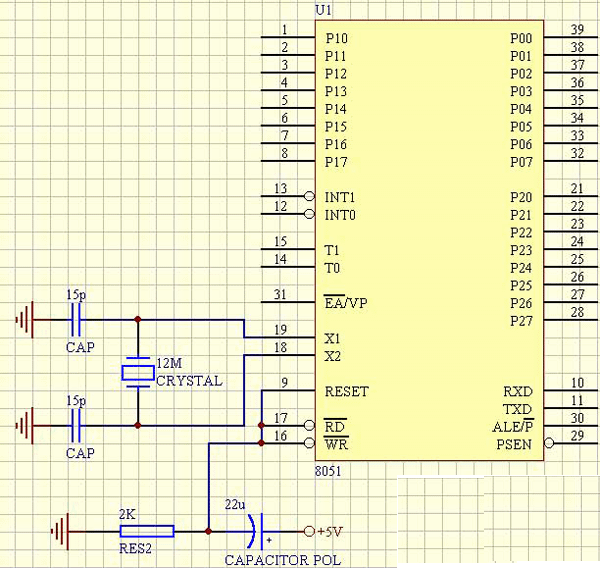This screenshot has height=568, width=600.
Task: Click the CRYSTAL component label
Action: (189, 381)
